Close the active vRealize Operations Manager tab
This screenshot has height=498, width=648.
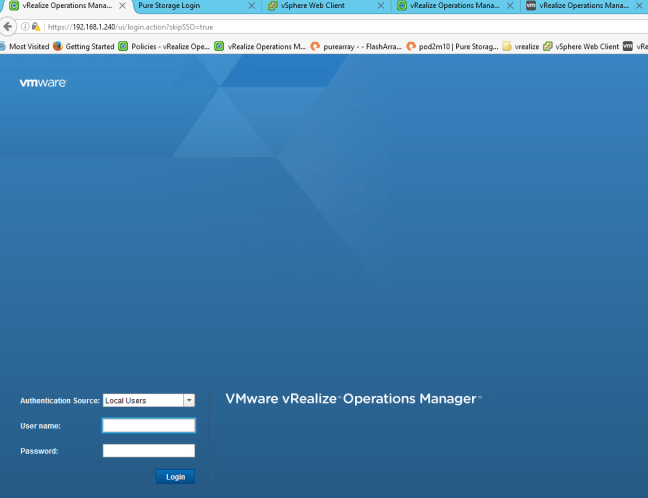[122, 6]
